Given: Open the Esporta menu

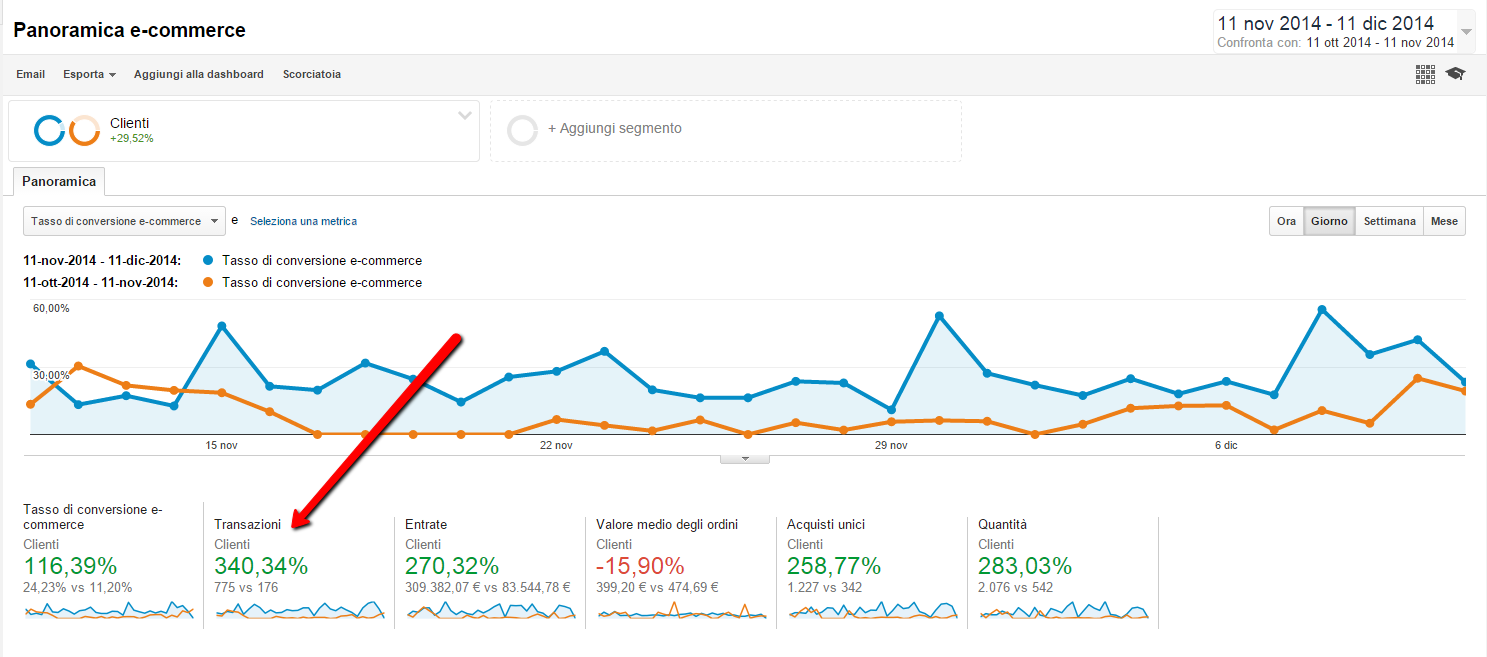Looking at the screenshot, I should point(89,74).
